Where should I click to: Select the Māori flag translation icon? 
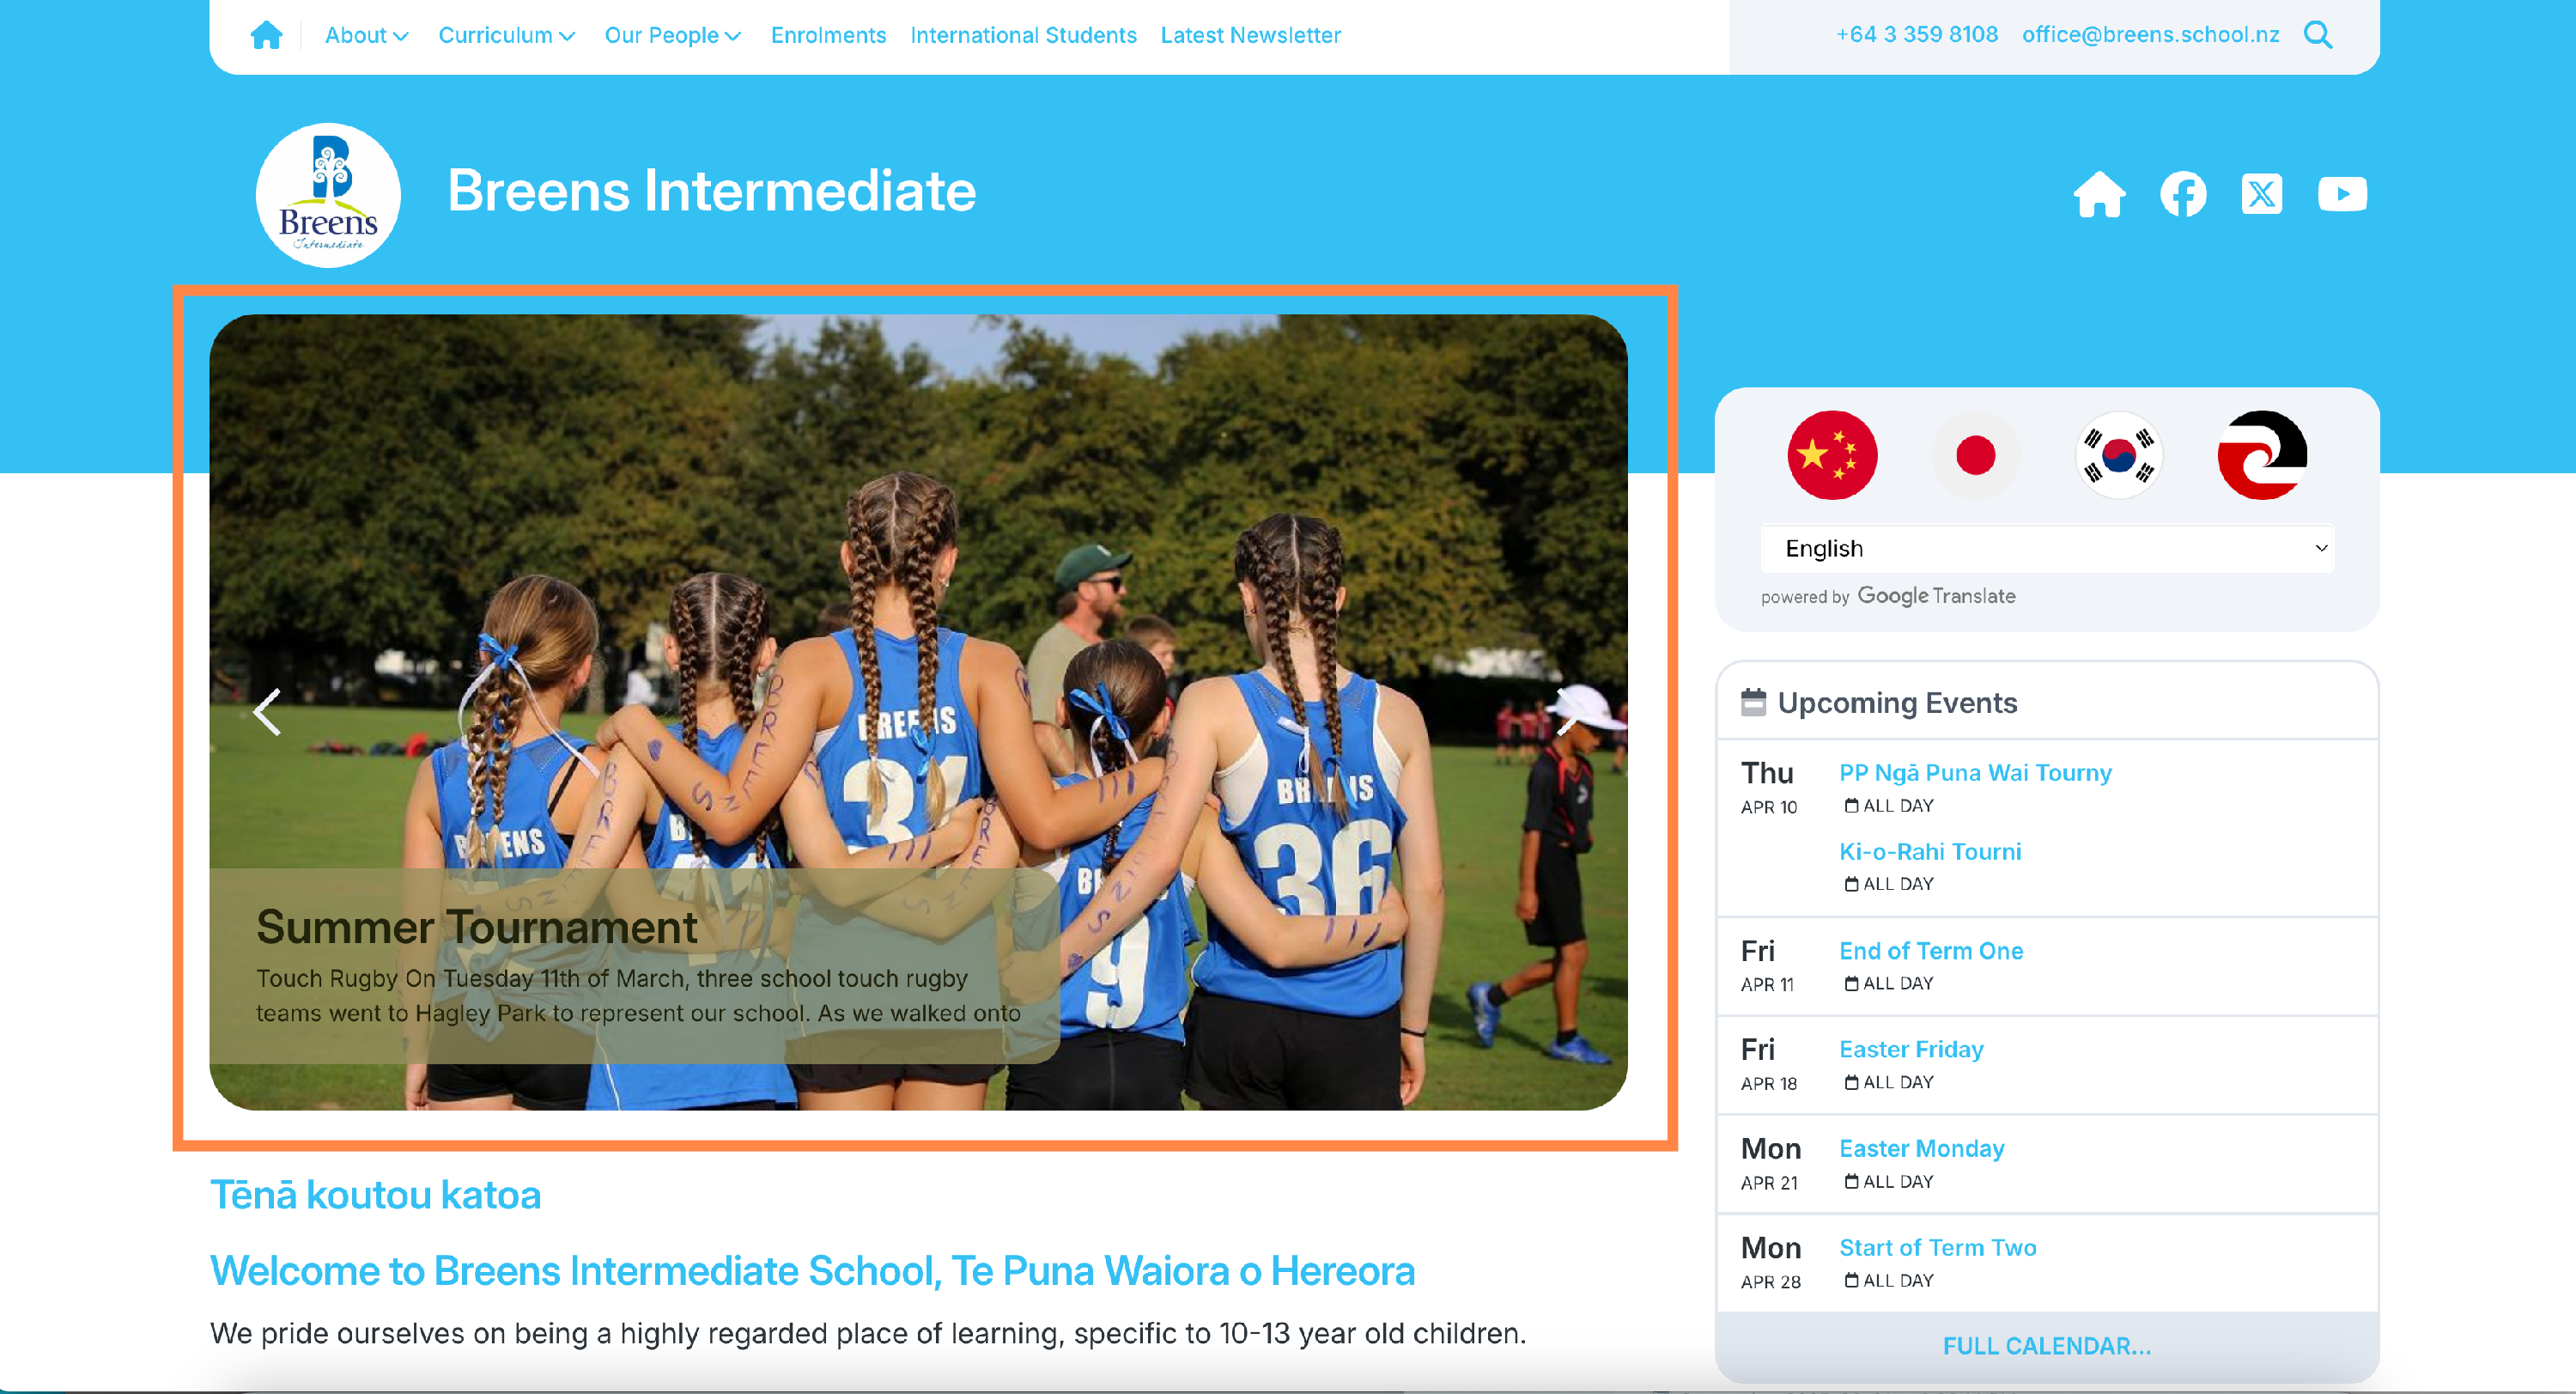(2261, 455)
